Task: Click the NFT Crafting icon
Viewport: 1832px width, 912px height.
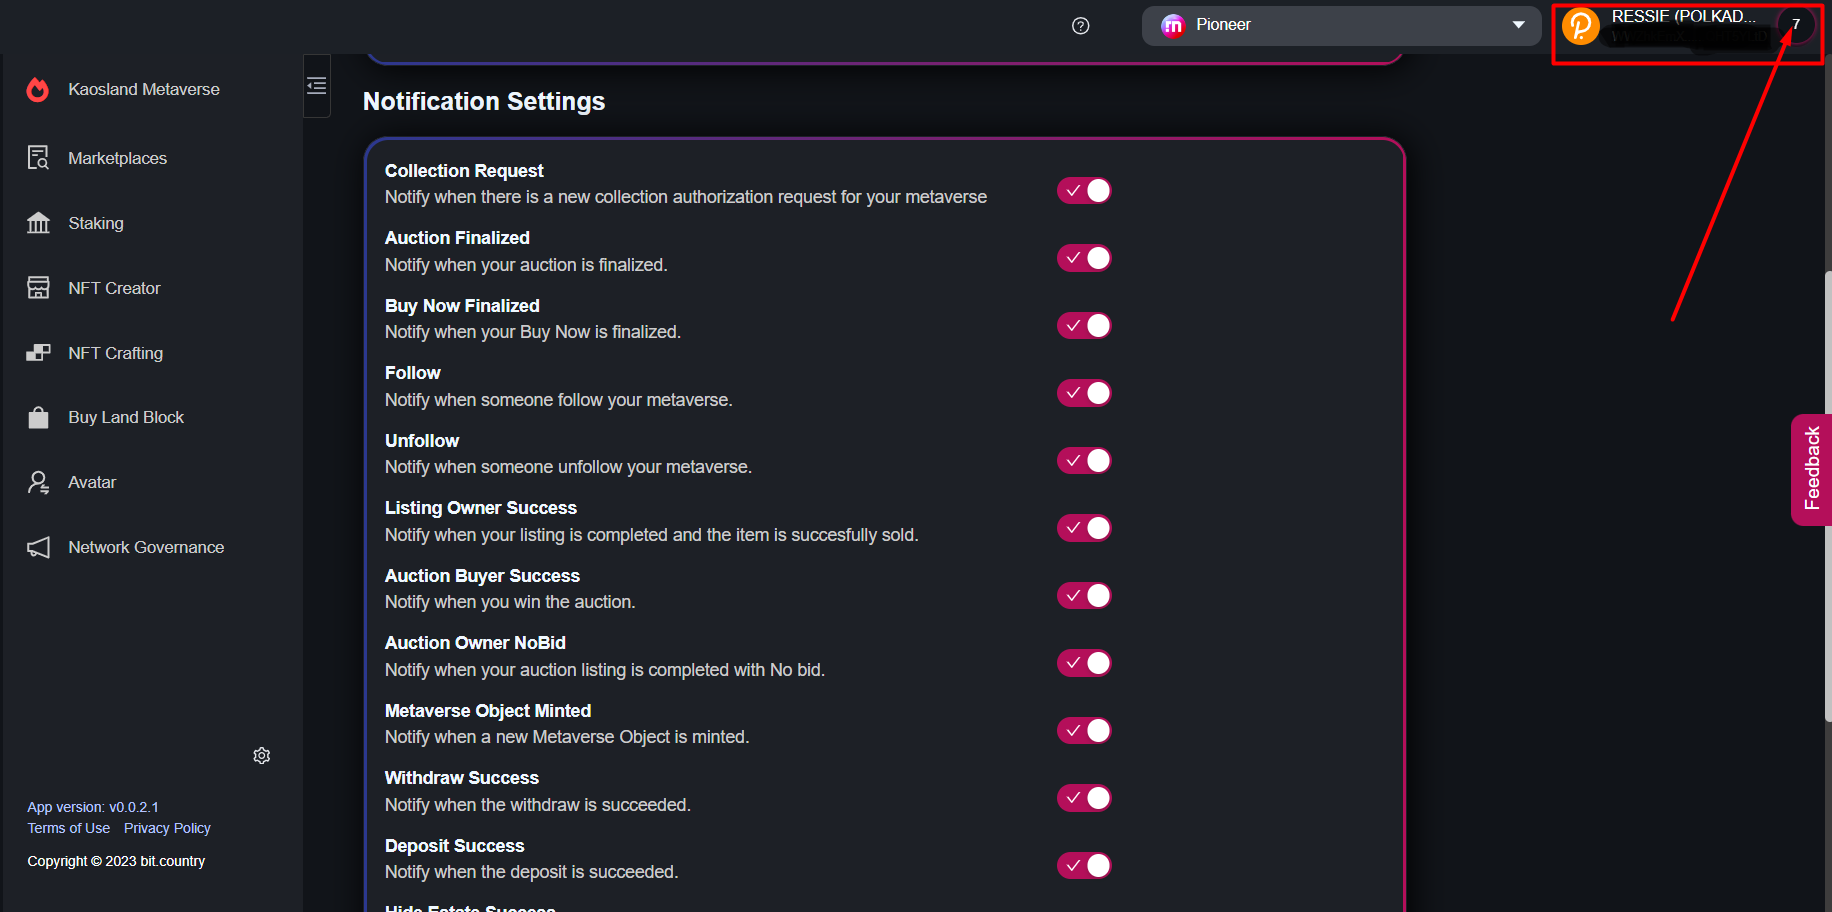Action: tap(38, 353)
